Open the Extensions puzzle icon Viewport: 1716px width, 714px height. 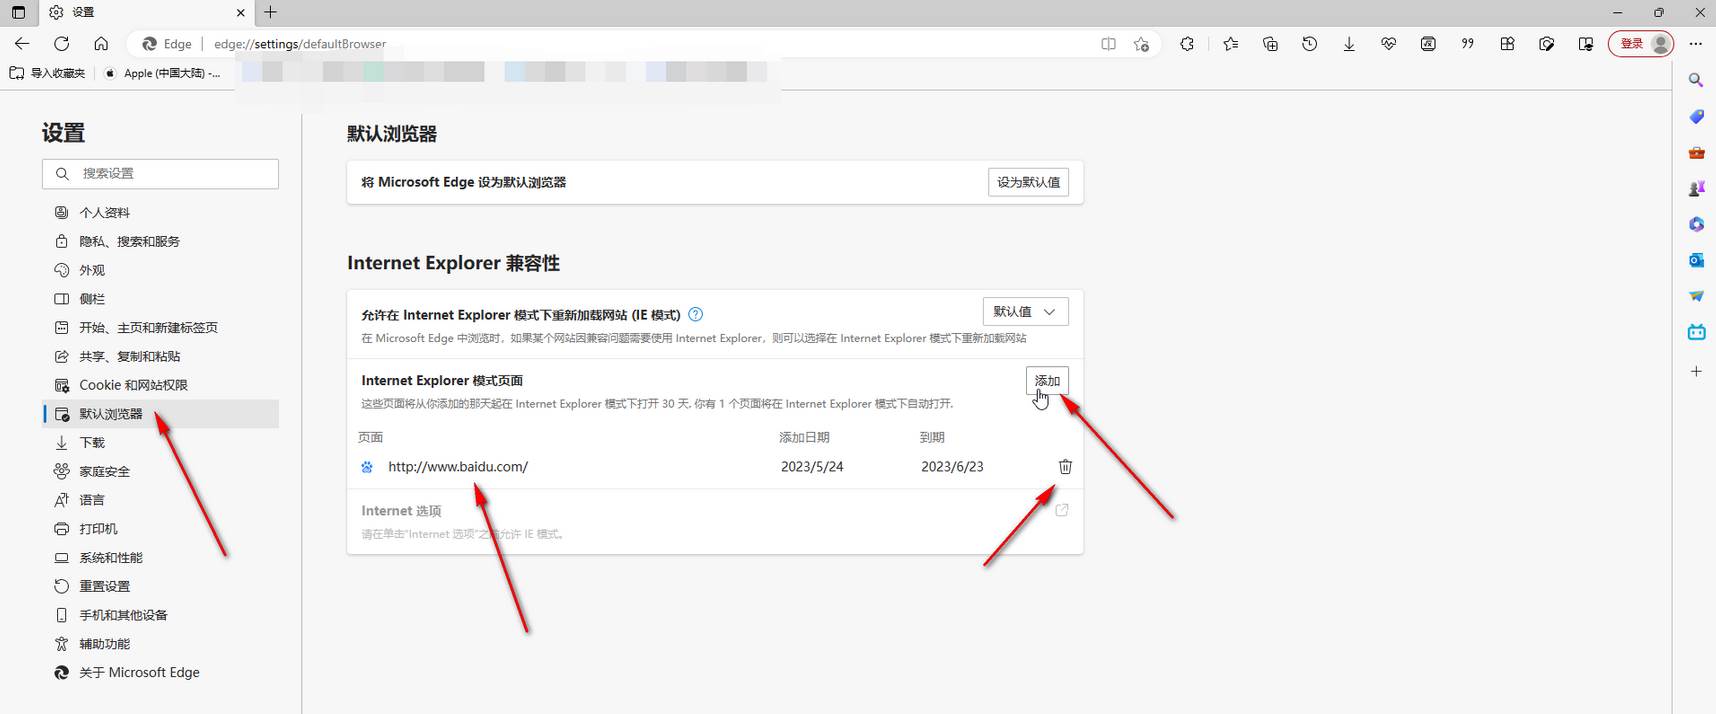pyautogui.click(x=1187, y=44)
